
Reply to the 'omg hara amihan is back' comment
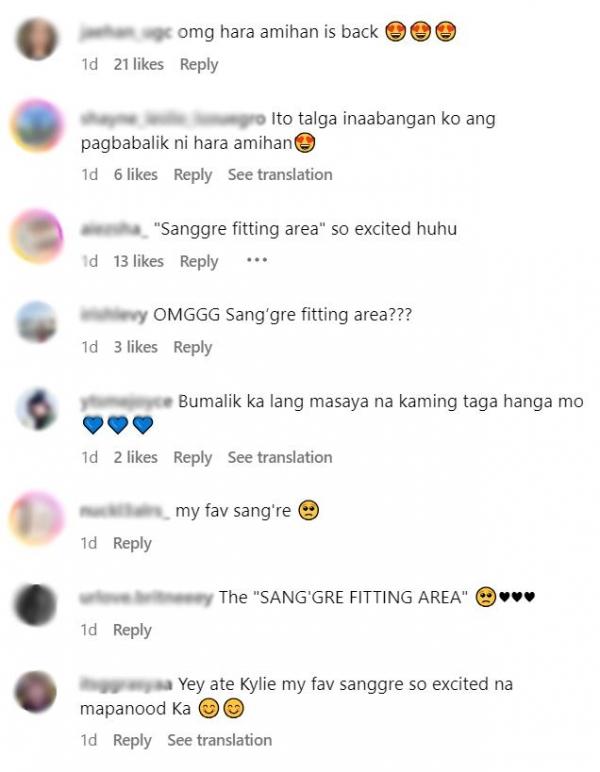pos(199,64)
